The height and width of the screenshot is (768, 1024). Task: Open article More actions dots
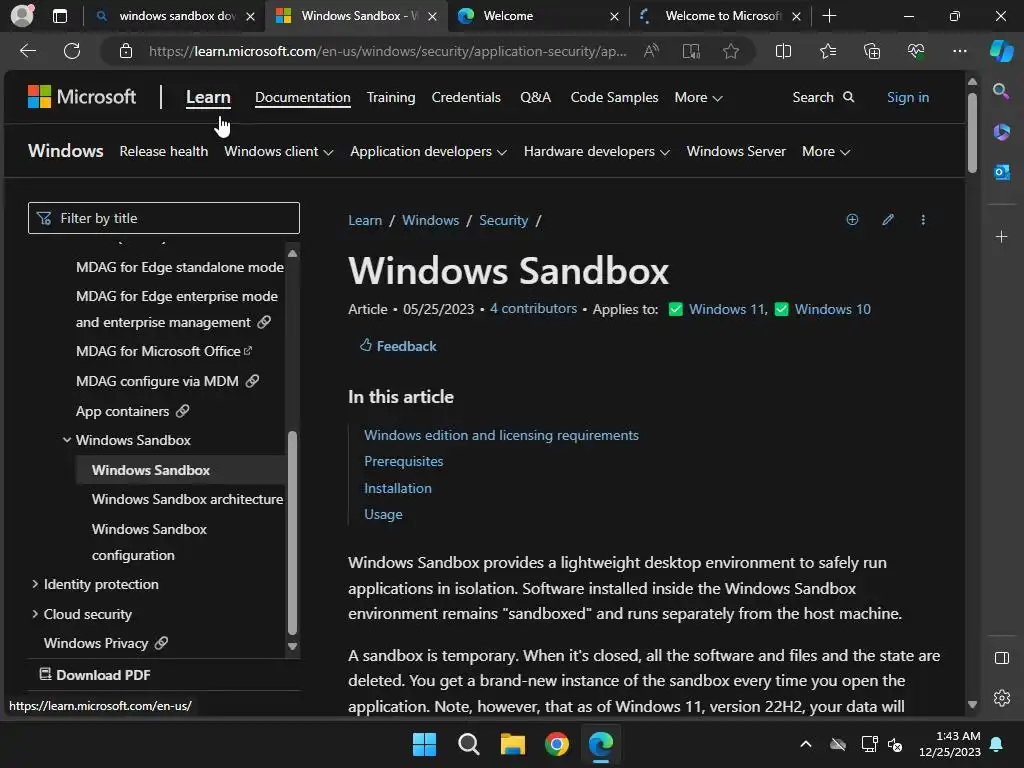pyautogui.click(x=923, y=219)
